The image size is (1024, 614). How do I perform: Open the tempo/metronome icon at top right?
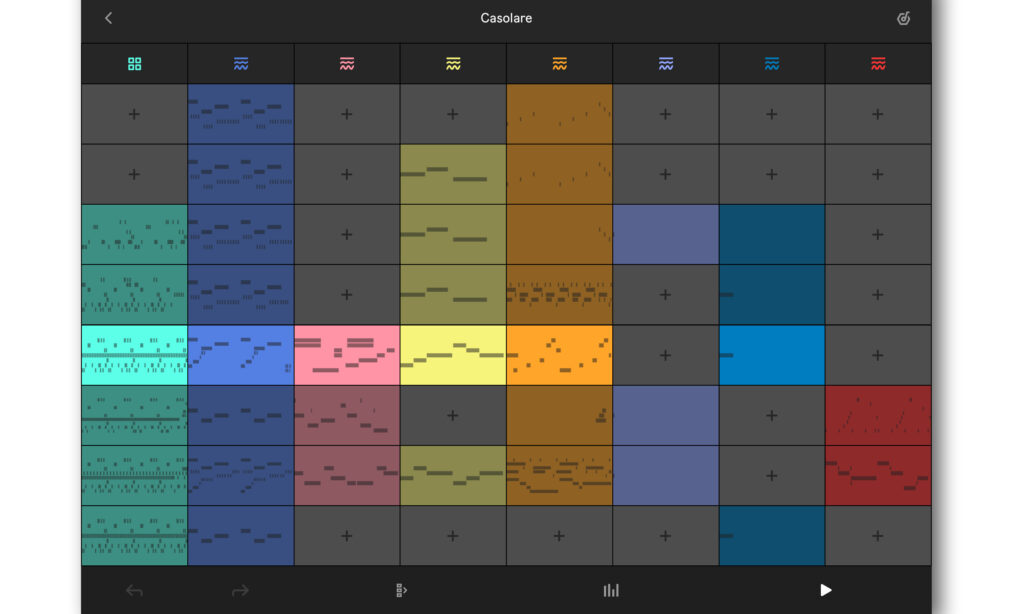903,18
